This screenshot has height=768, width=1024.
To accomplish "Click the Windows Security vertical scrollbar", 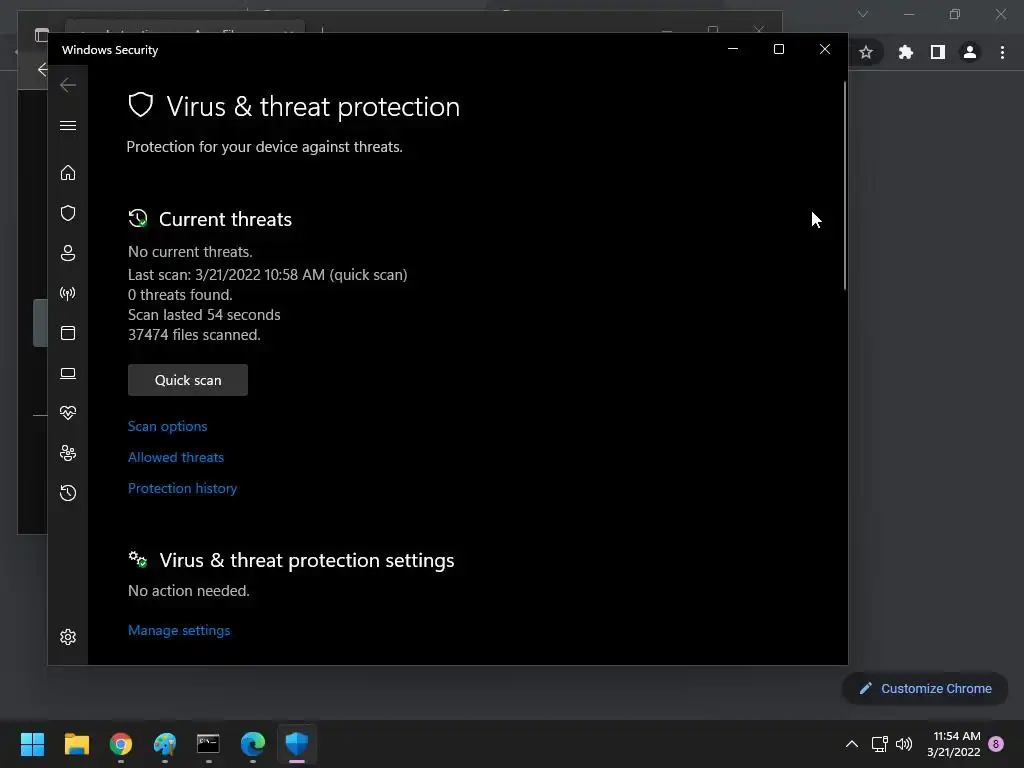I will click(x=844, y=185).
